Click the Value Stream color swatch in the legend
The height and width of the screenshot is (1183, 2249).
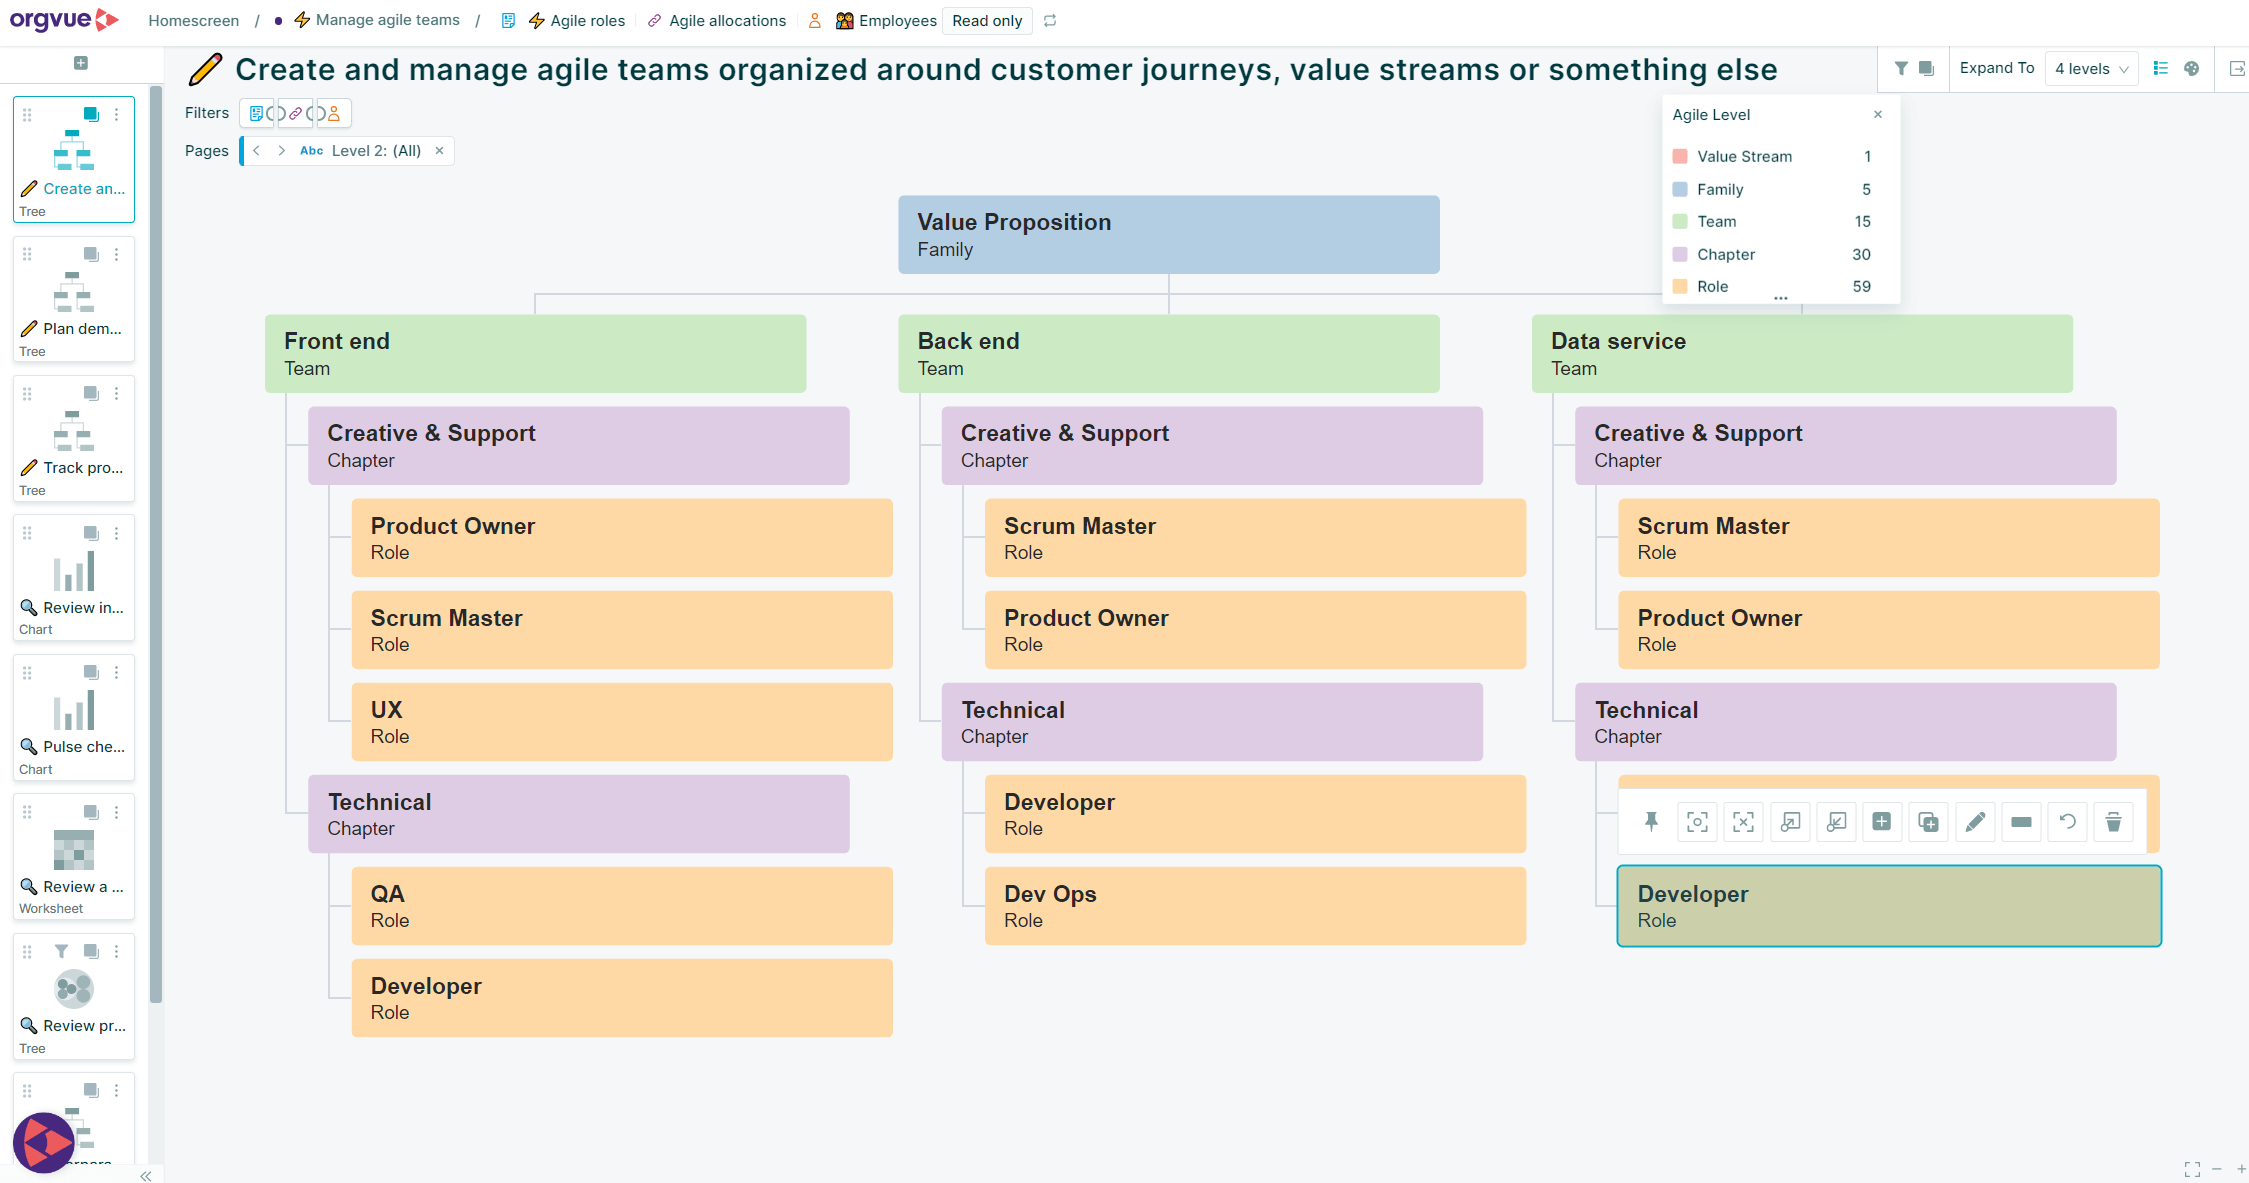[1678, 156]
